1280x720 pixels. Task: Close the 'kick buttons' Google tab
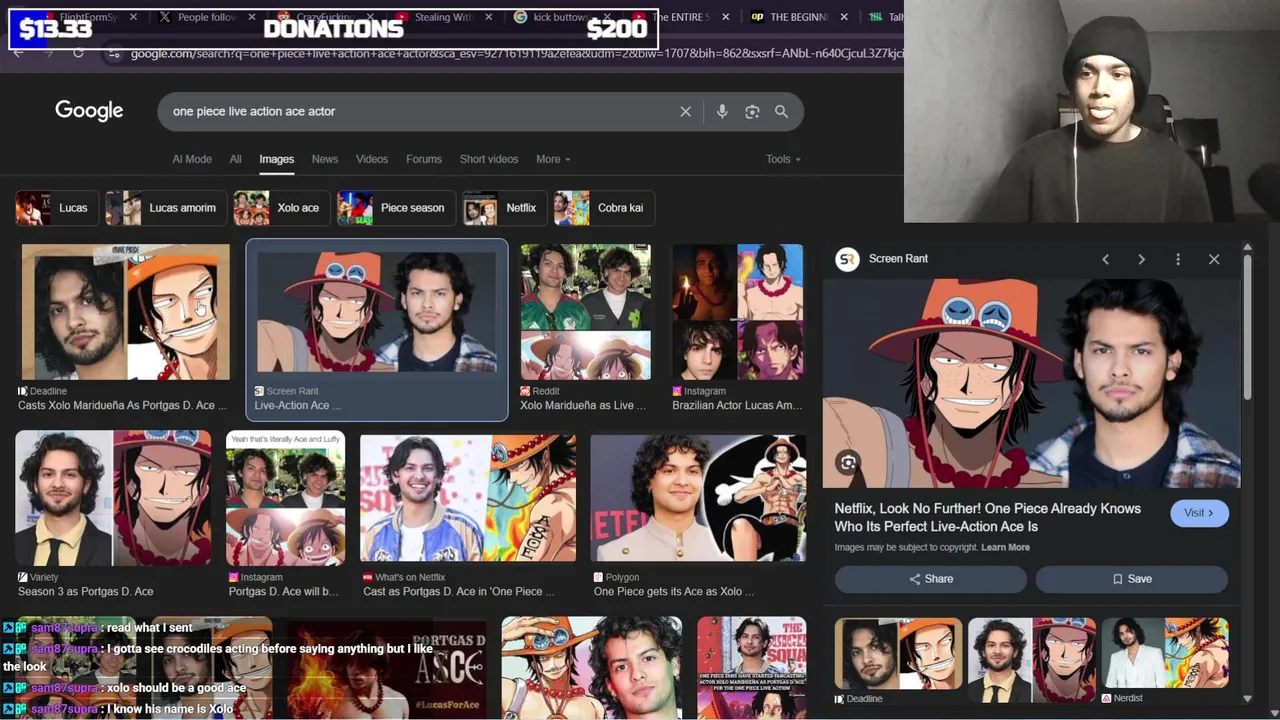tap(607, 17)
